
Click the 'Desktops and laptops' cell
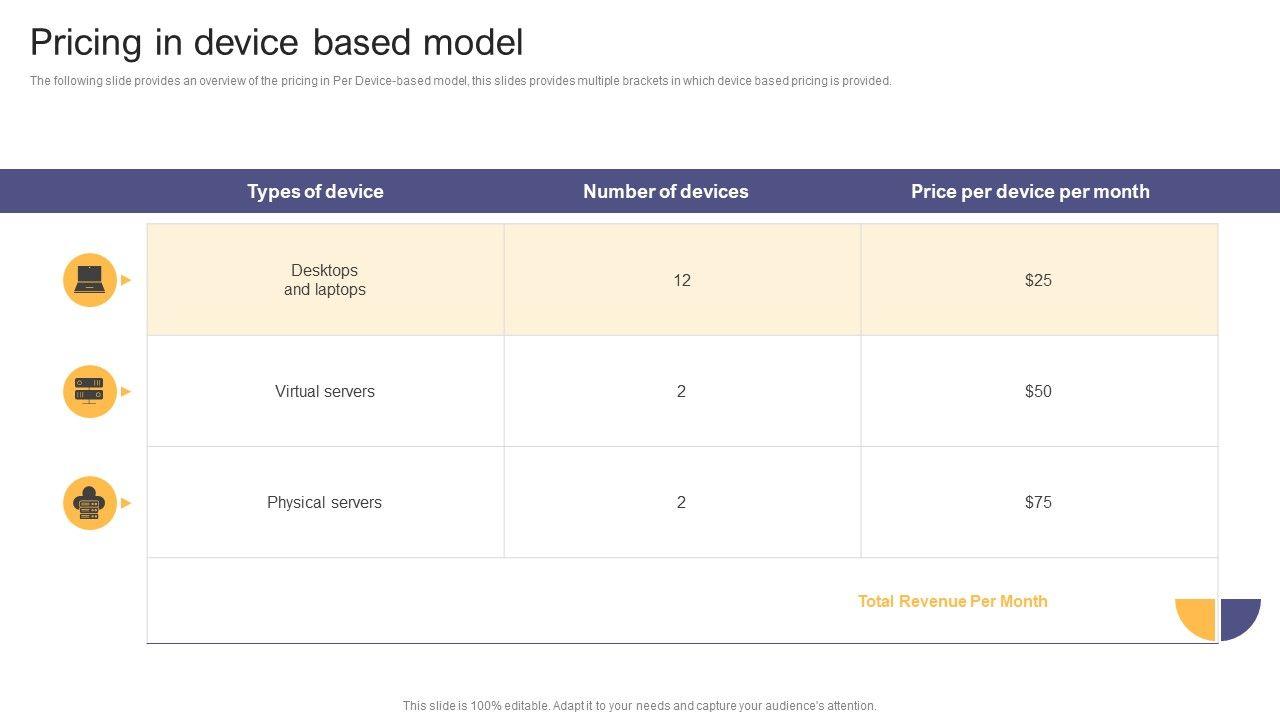[325, 280]
